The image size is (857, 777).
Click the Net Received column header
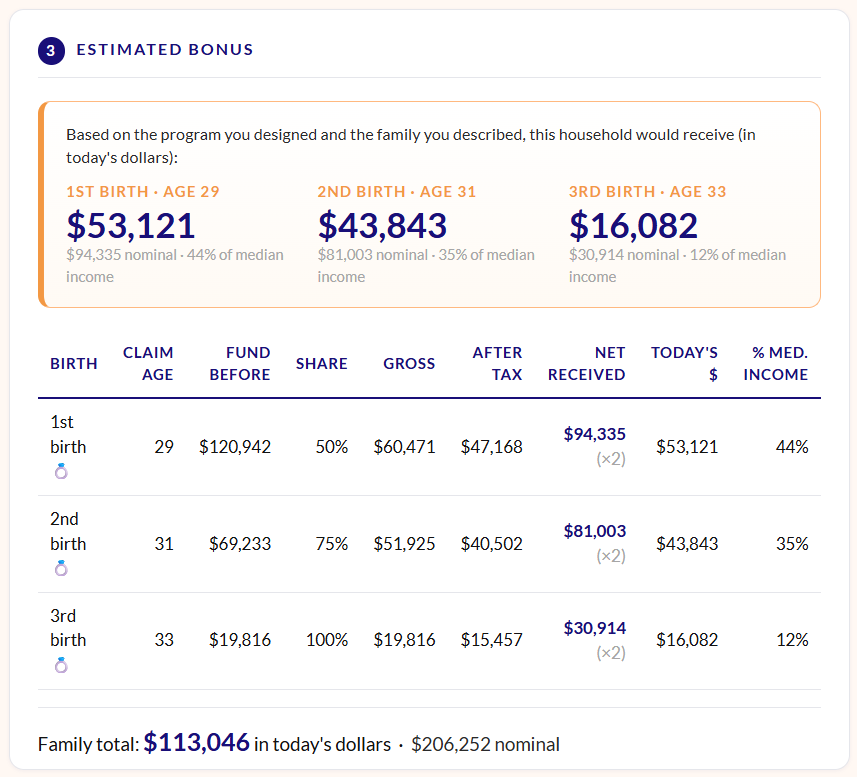pos(586,363)
